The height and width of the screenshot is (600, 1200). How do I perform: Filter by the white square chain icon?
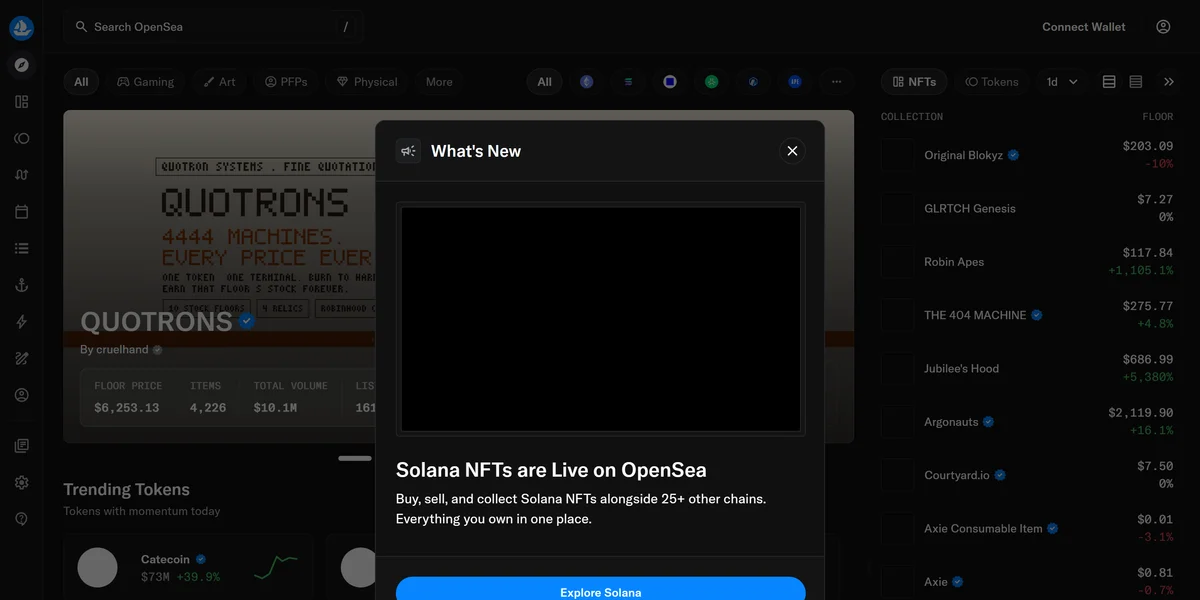670,82
